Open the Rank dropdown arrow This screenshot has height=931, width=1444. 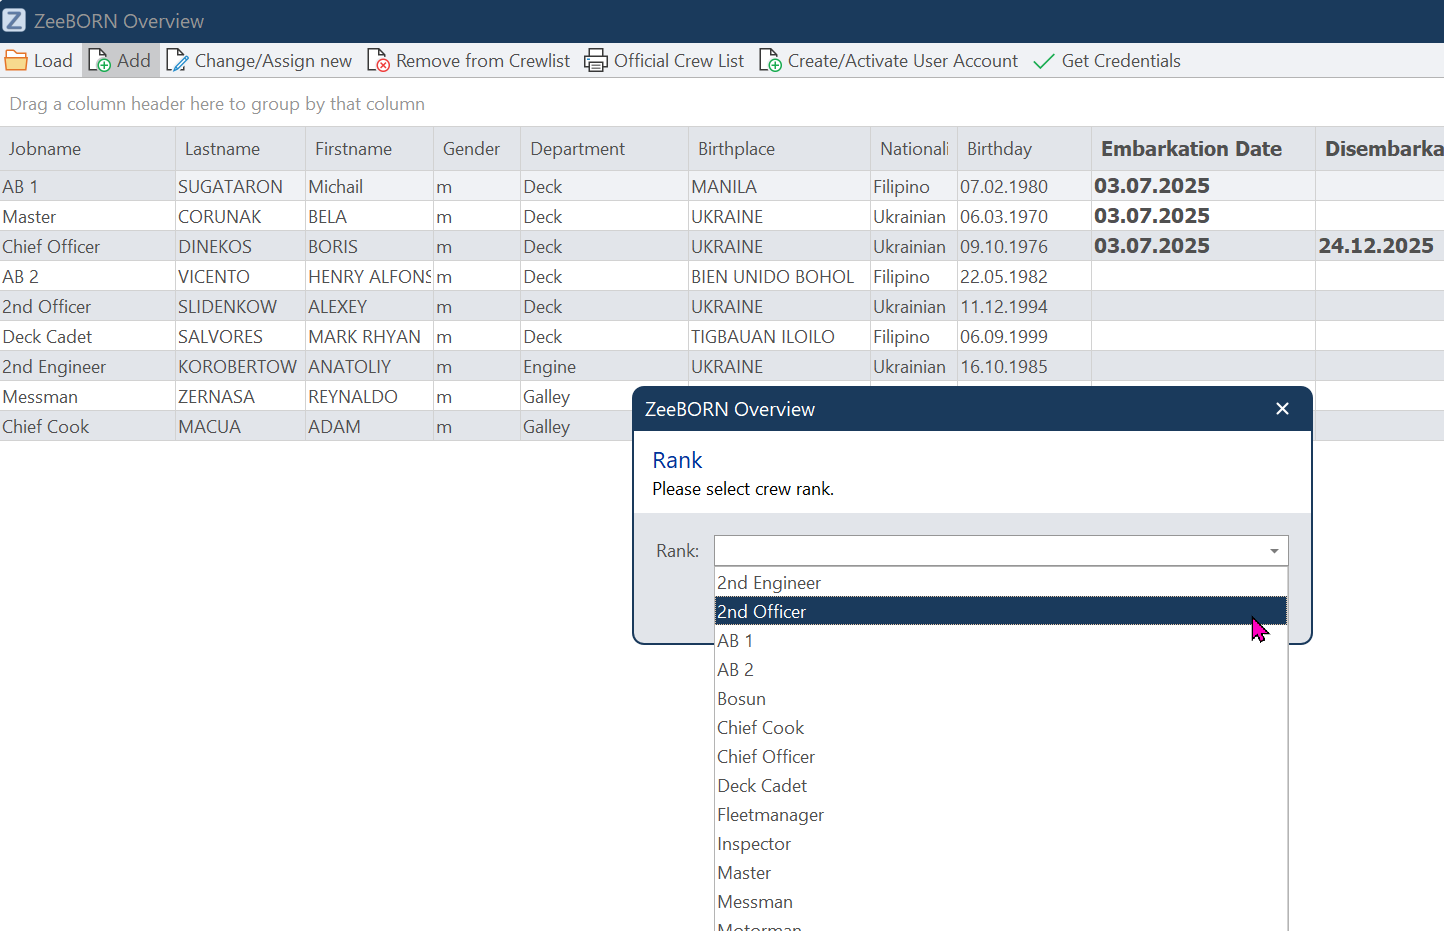coord(1274,551)
